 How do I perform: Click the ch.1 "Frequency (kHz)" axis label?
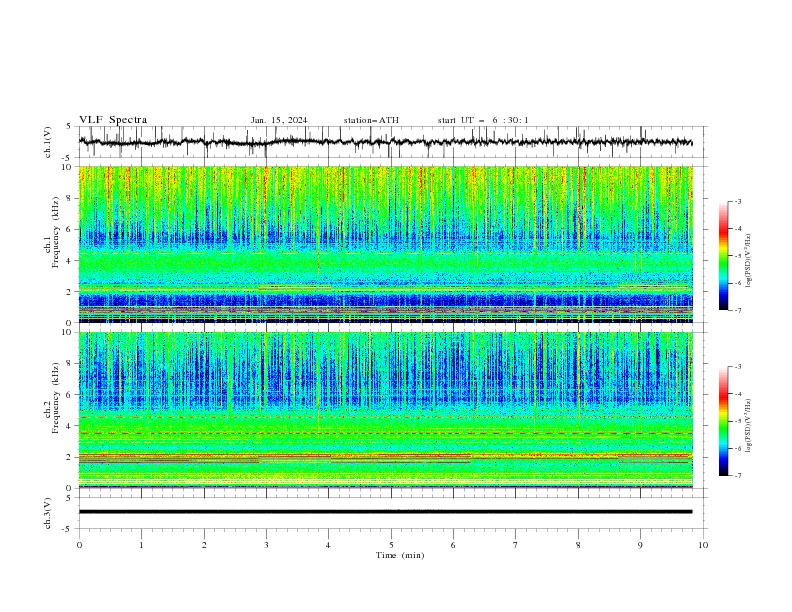[56, 232]
